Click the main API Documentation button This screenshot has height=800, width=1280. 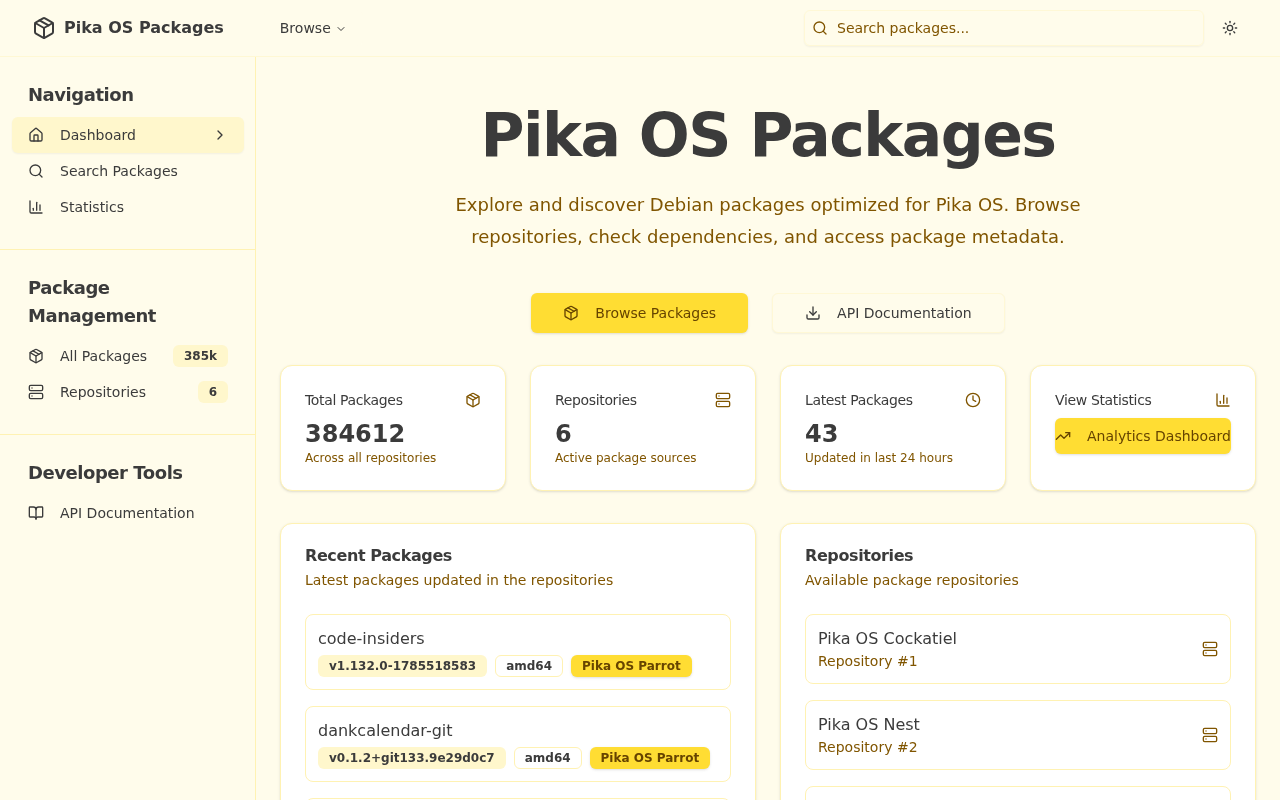[x=888, y=313]
